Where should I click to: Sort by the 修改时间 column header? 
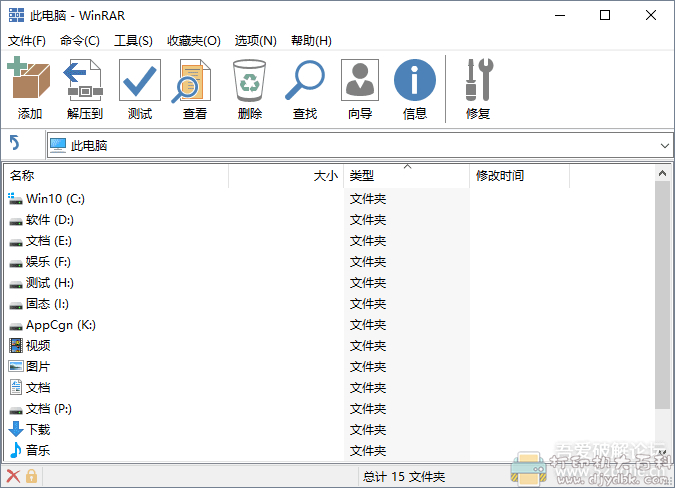520,176
